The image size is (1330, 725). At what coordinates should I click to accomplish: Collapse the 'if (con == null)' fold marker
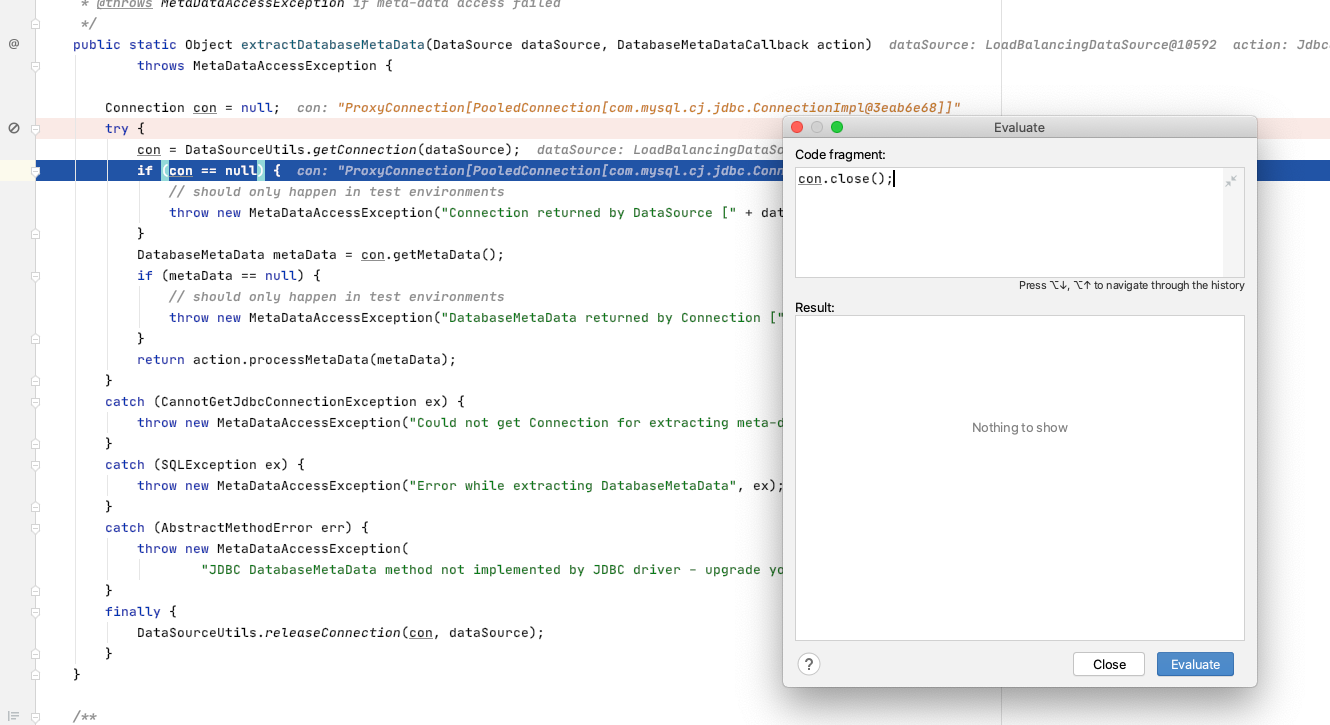(x=35, y=171)
